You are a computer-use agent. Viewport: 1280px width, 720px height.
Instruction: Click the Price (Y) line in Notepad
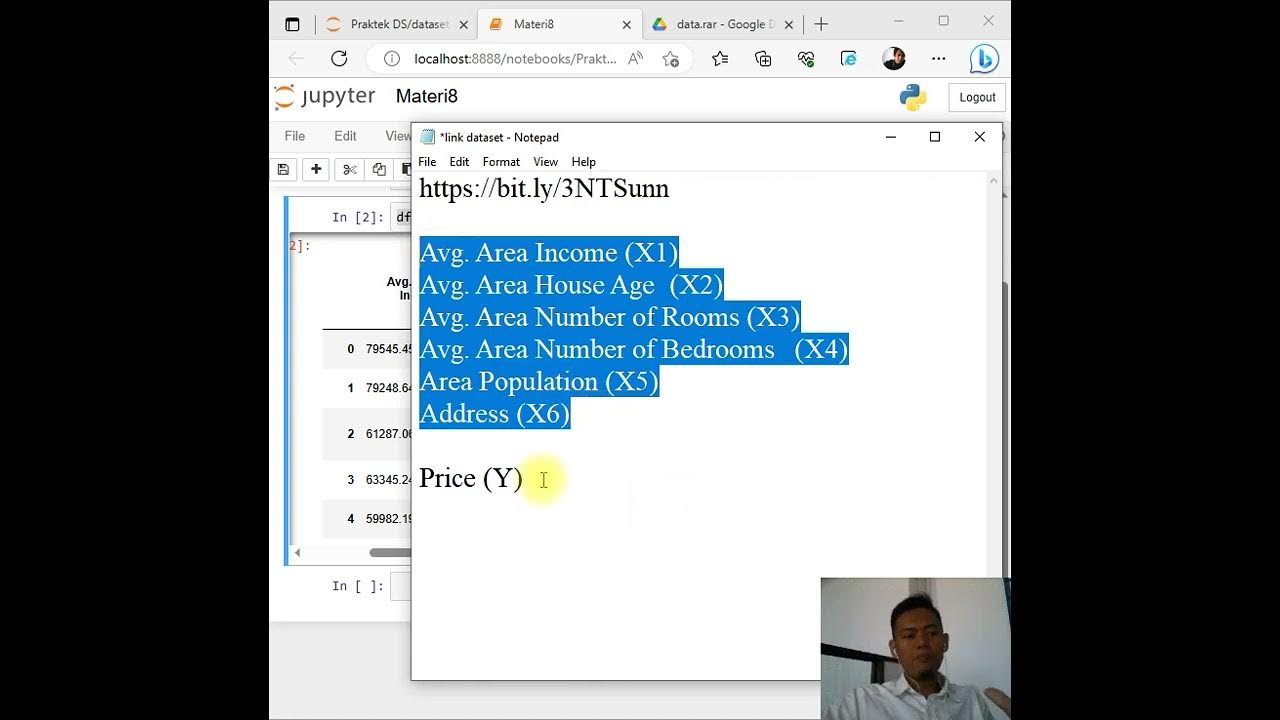tap(471, 478)
